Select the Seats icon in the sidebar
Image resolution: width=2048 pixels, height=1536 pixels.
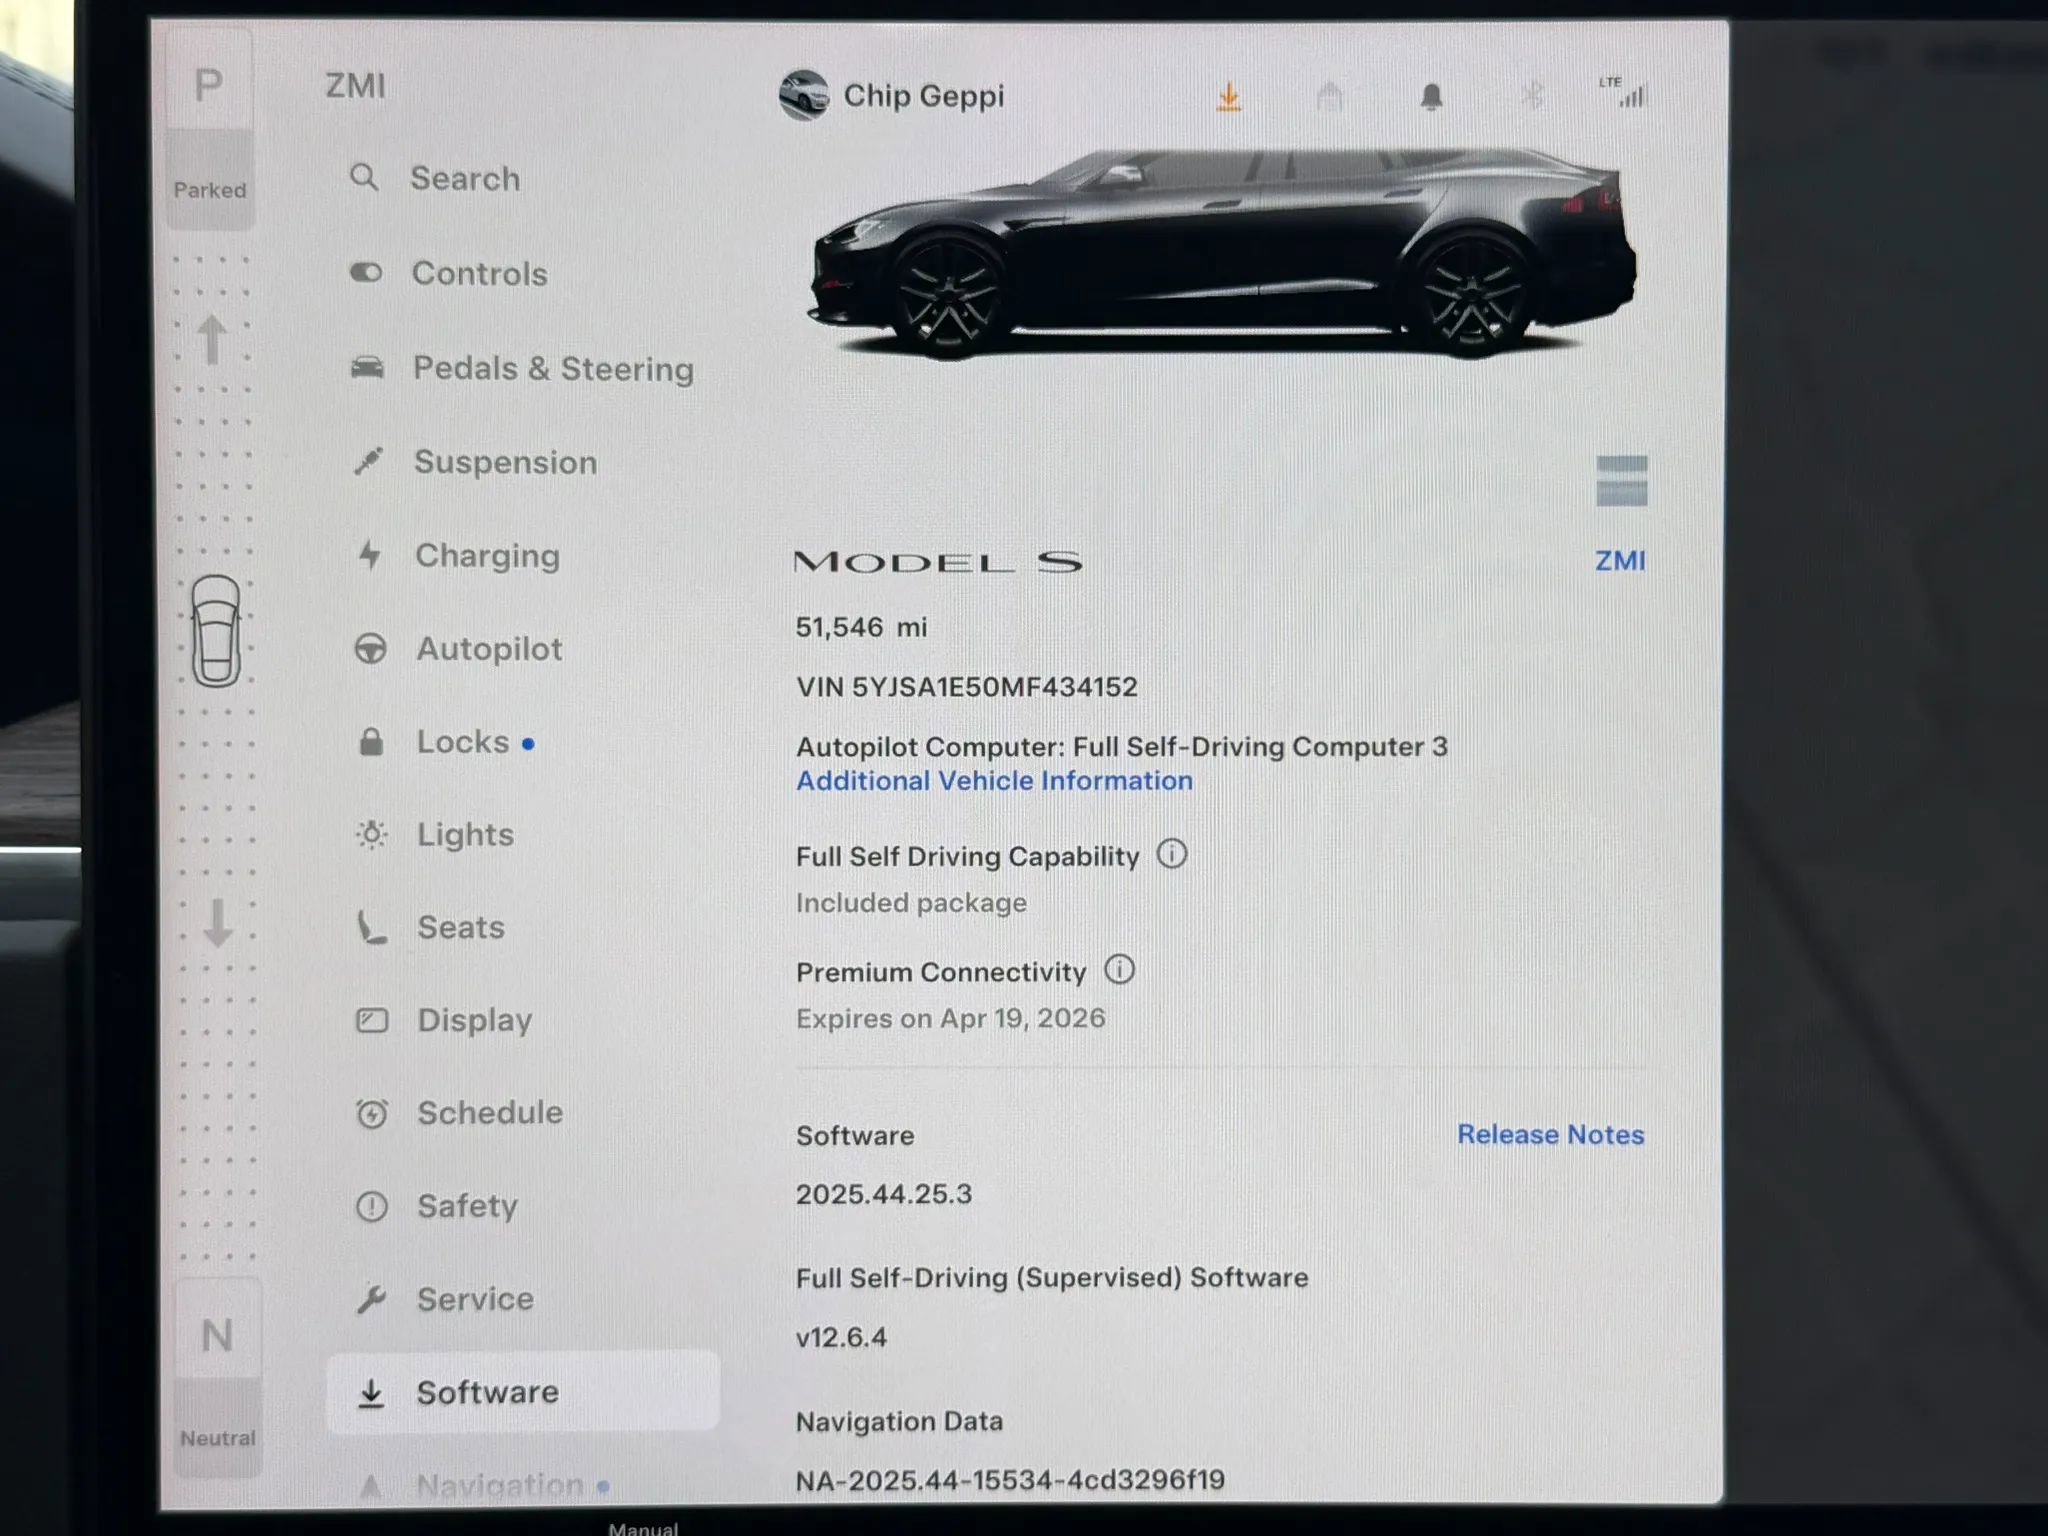click(370, 927)
